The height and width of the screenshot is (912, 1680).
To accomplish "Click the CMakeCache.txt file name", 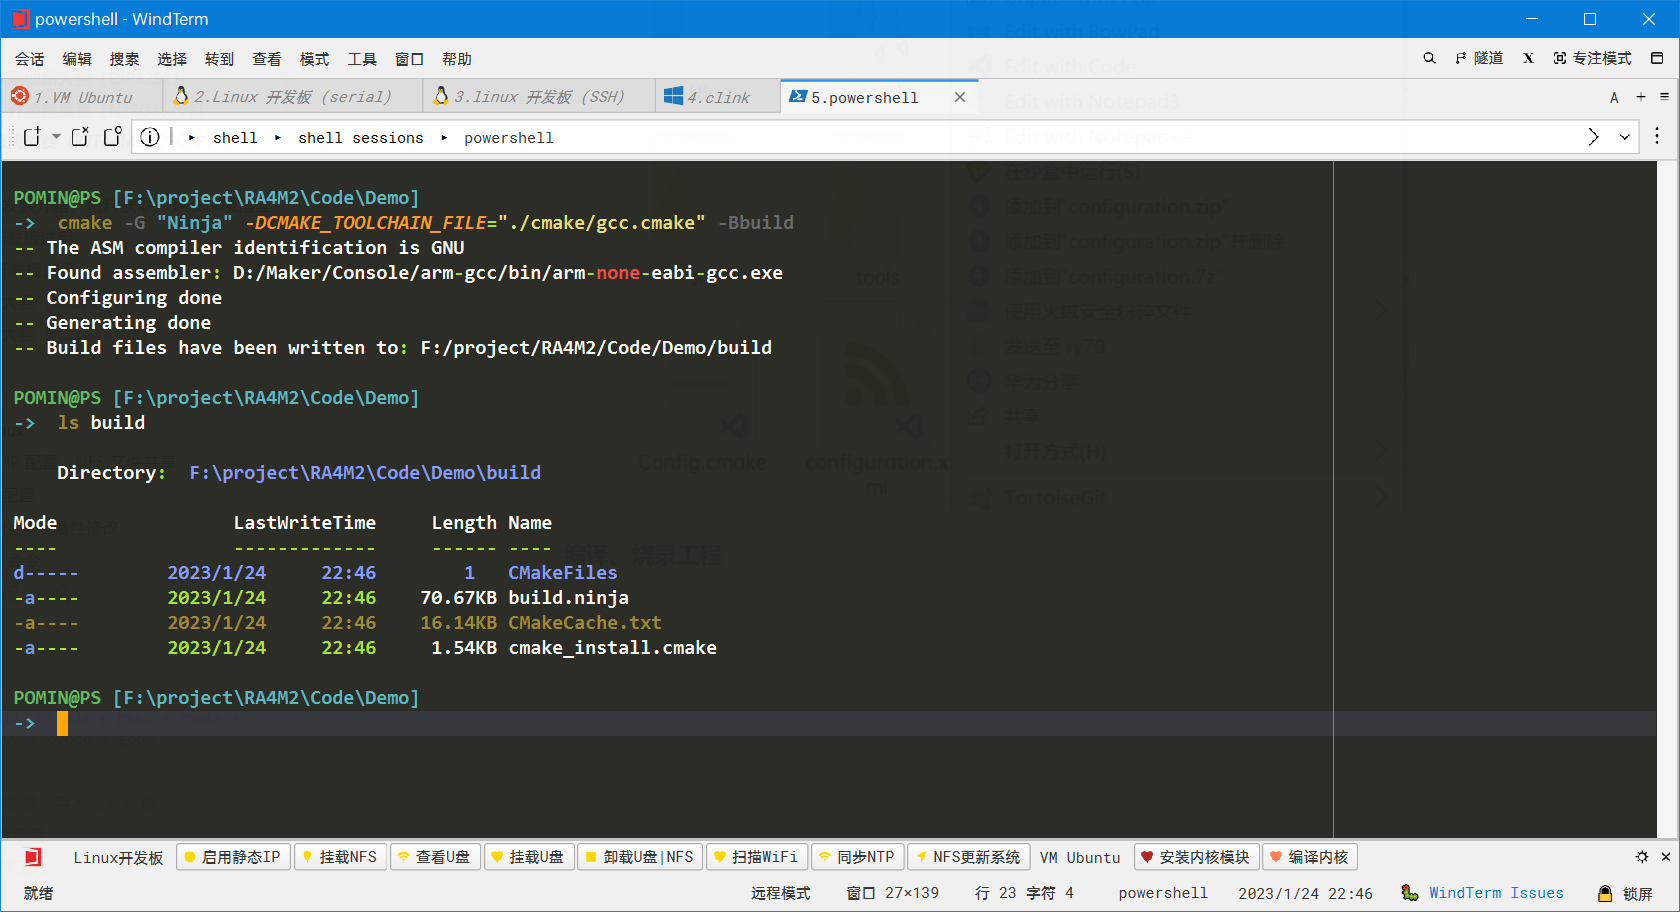I will (585, 622).
